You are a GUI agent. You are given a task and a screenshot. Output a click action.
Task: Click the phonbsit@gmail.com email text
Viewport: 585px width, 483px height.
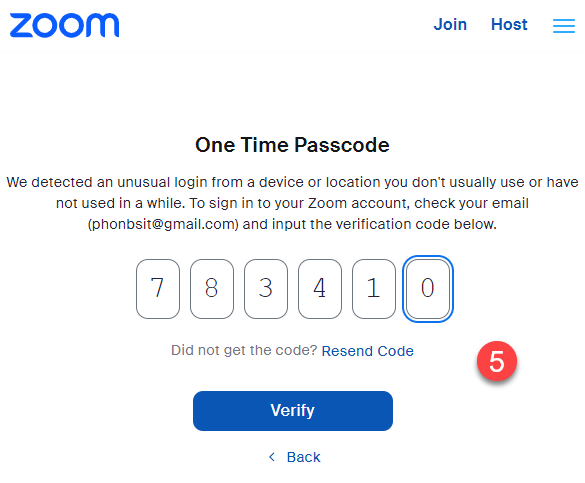[163, 224]
